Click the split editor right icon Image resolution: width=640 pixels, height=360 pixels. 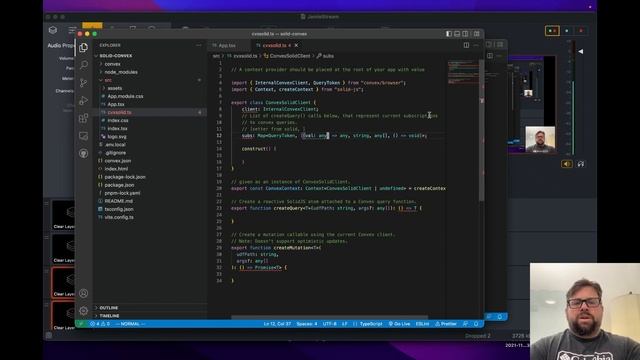click(466, 45)
